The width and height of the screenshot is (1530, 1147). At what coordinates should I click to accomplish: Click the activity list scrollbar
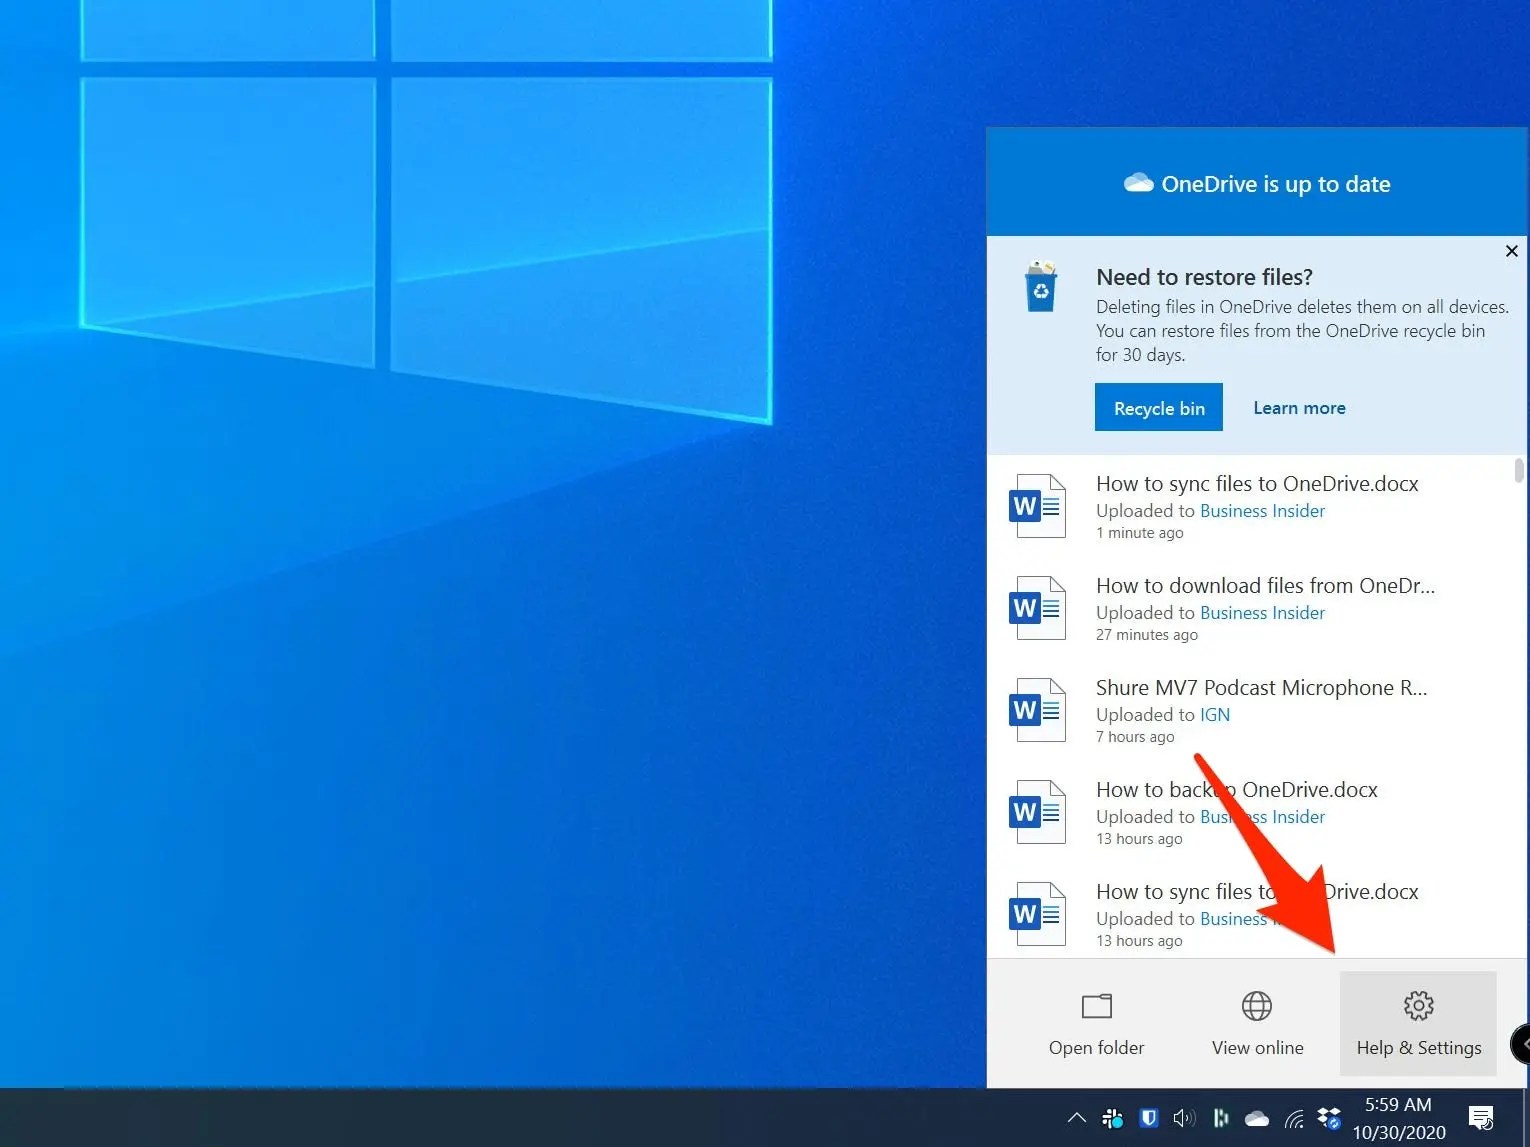(x=1519, y=470)
